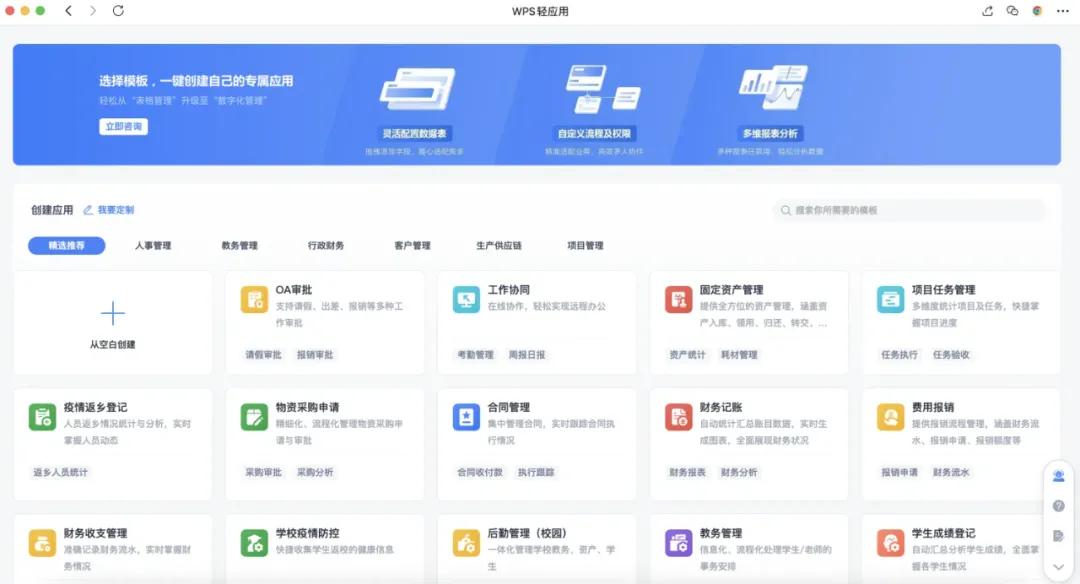This screenshot has width=1080, height=584.
Task: Click the 财务报表 tag
Action: pos(687,472)
